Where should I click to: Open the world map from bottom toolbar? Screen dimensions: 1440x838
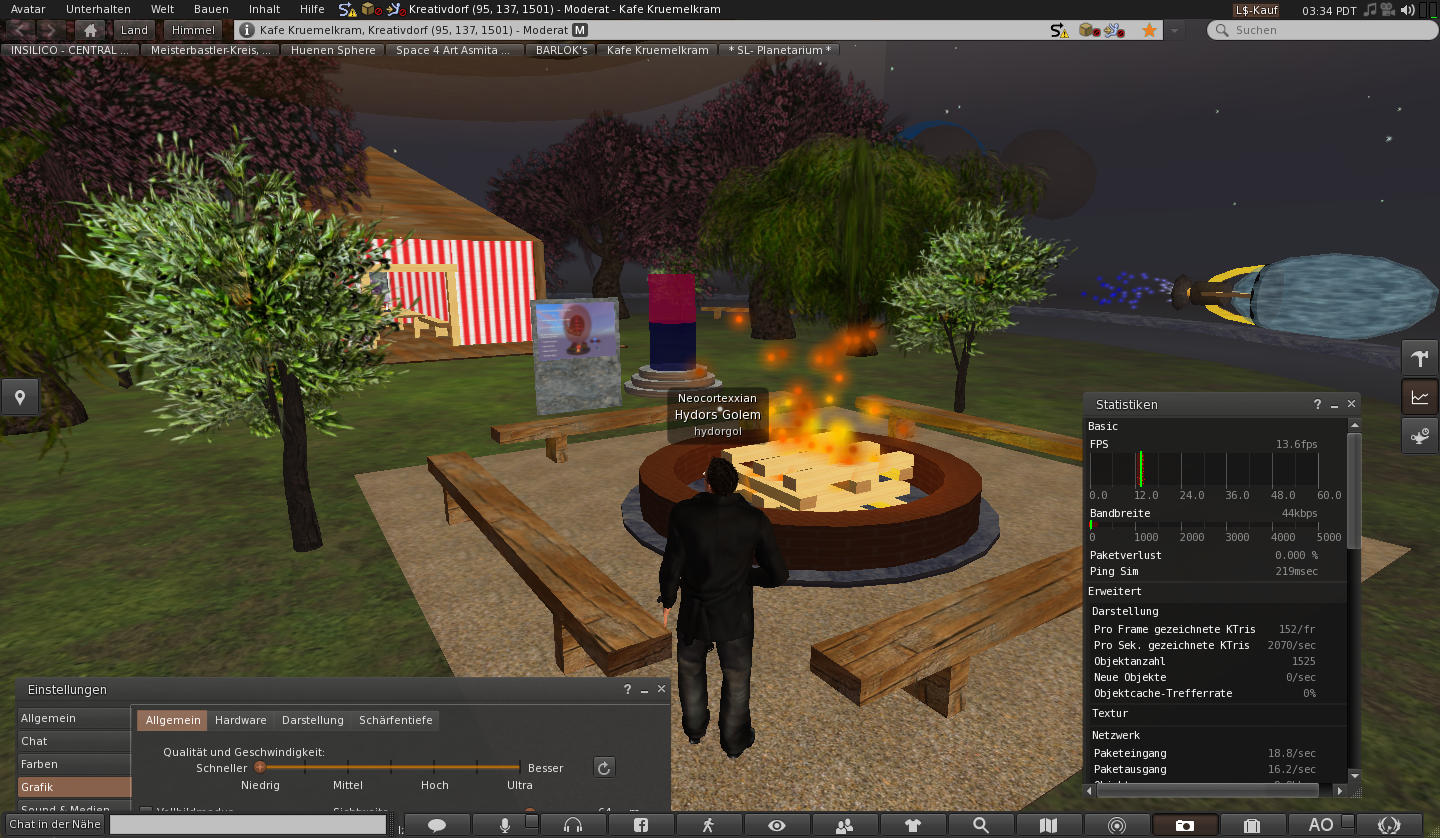coord(1048,825)
